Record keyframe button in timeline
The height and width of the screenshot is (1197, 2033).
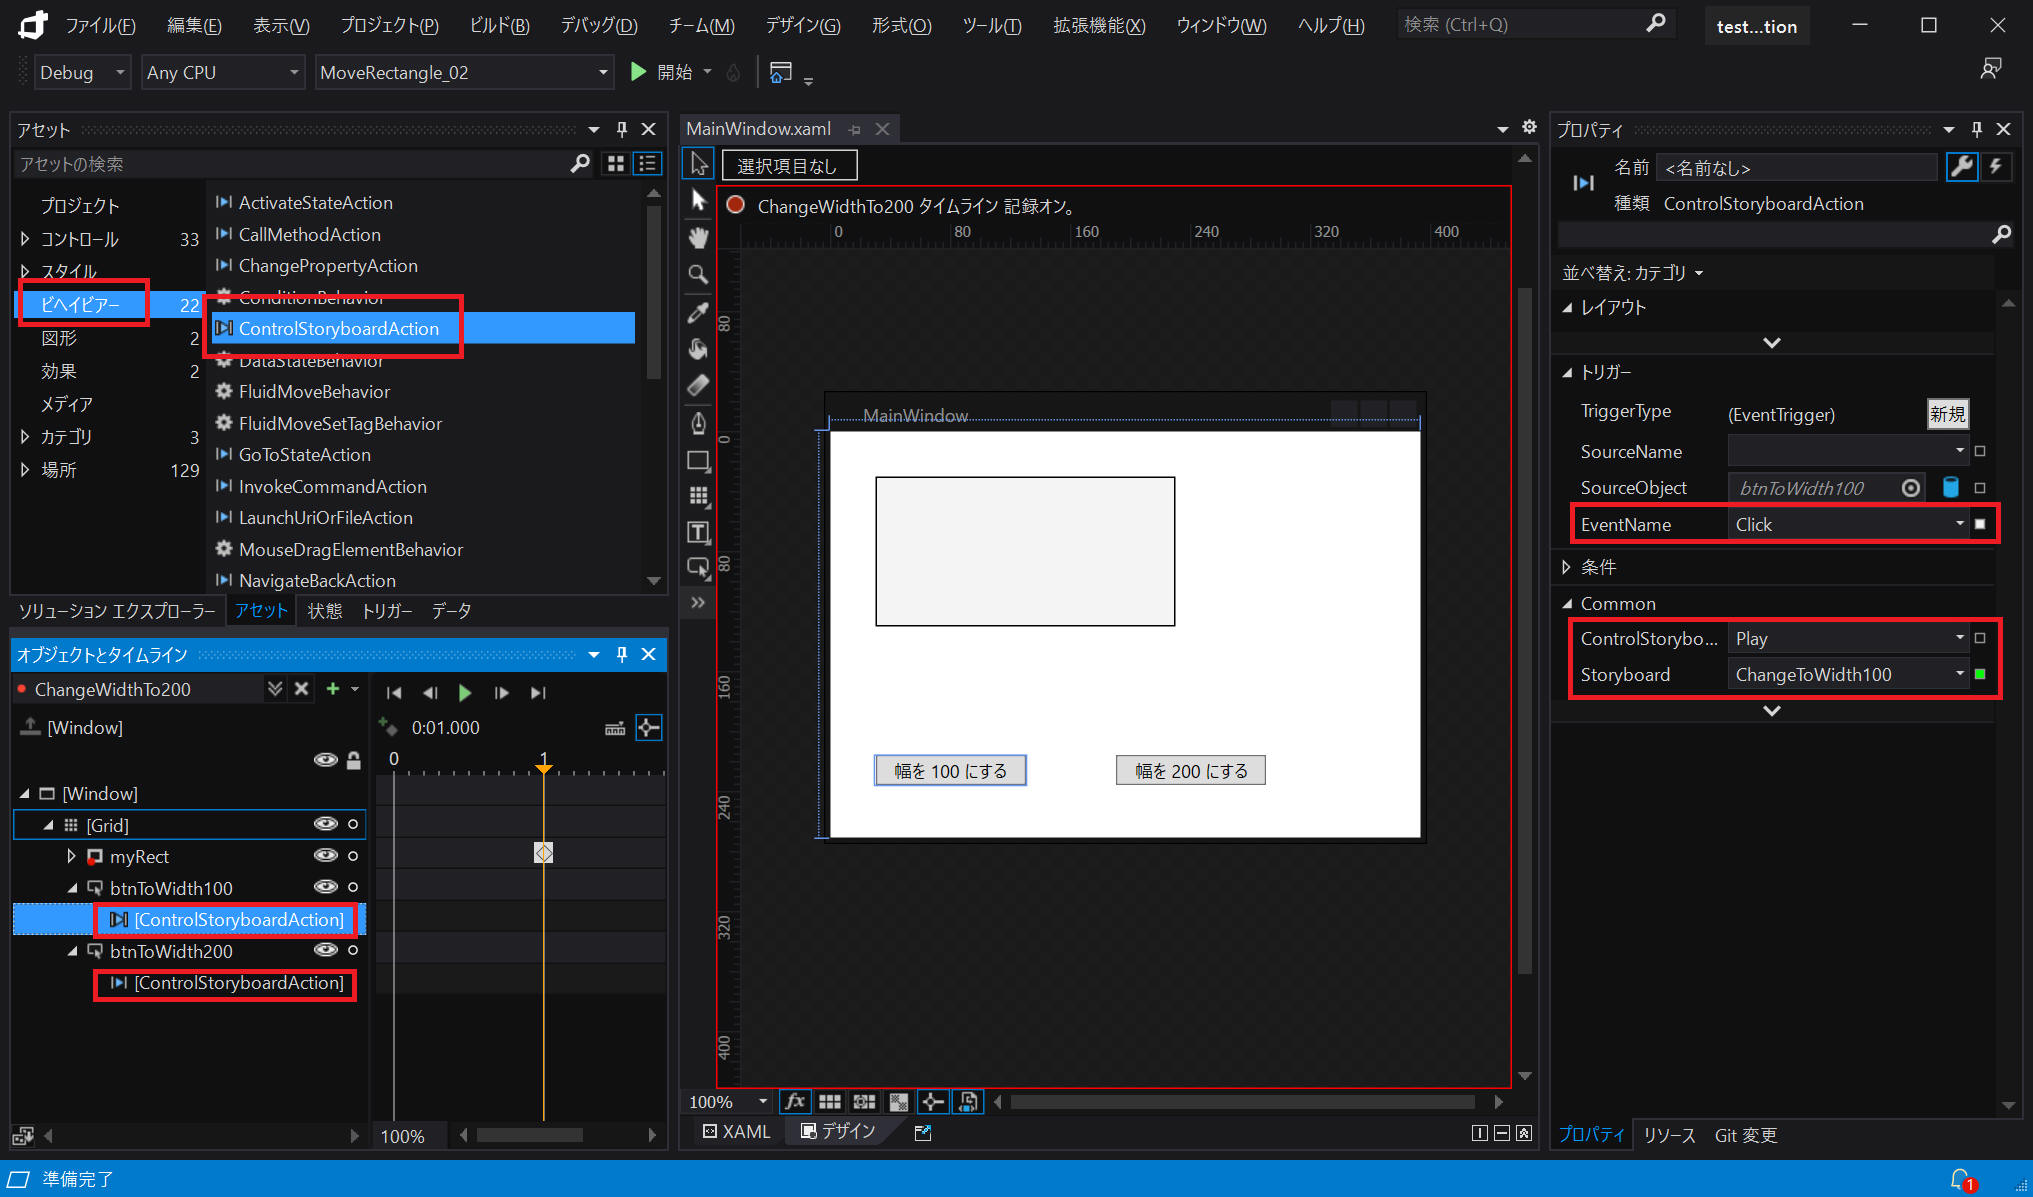387,726
